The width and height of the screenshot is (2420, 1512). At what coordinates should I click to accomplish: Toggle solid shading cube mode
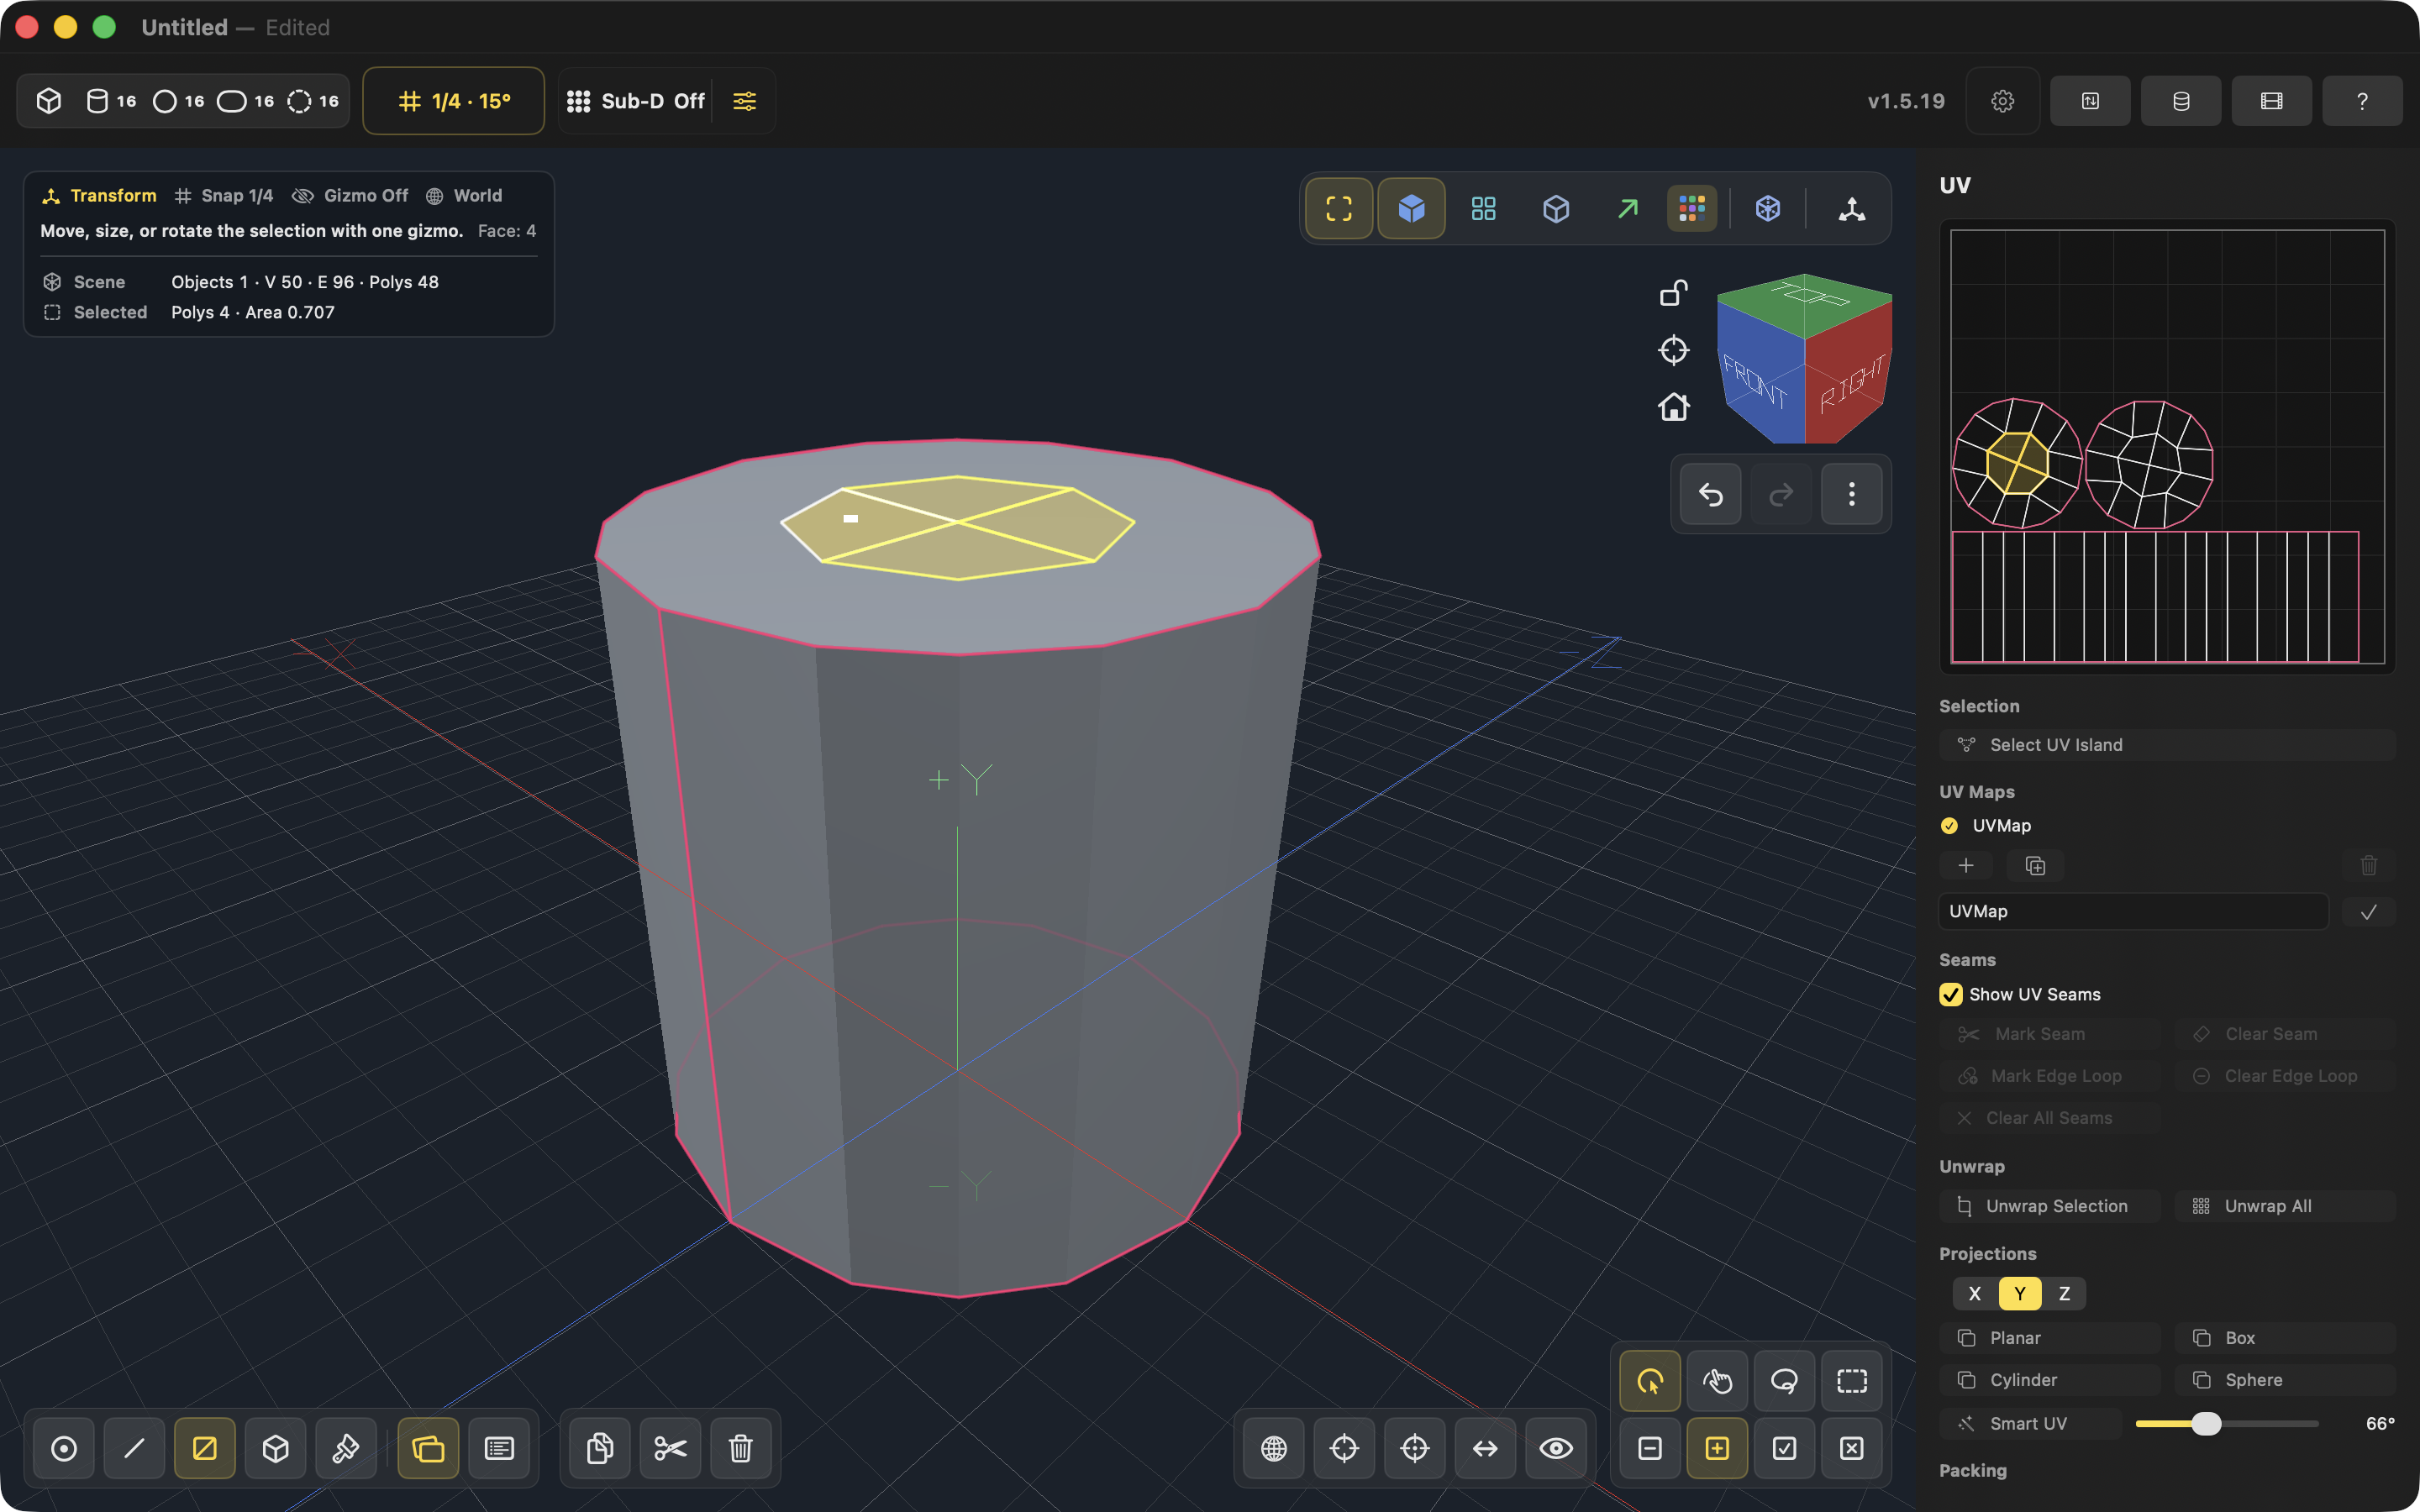(x=1411, y=208)
